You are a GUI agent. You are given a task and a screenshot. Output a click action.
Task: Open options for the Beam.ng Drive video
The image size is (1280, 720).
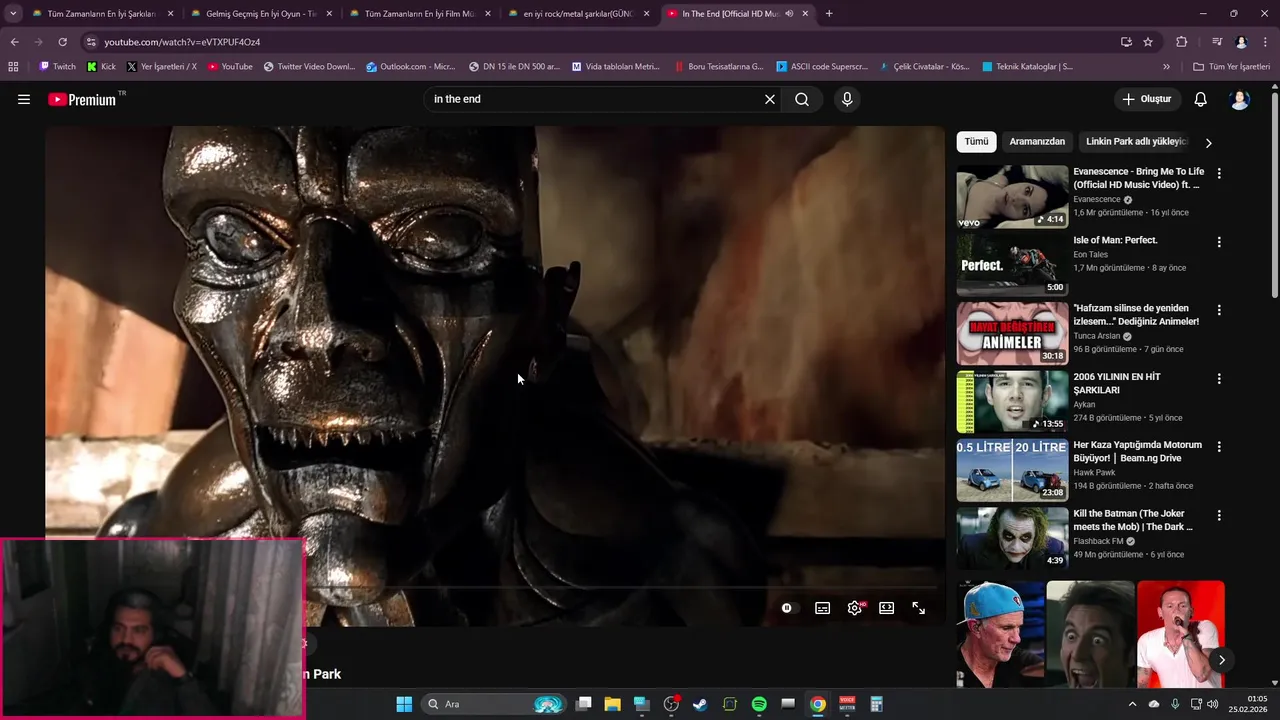[1219, 447]
